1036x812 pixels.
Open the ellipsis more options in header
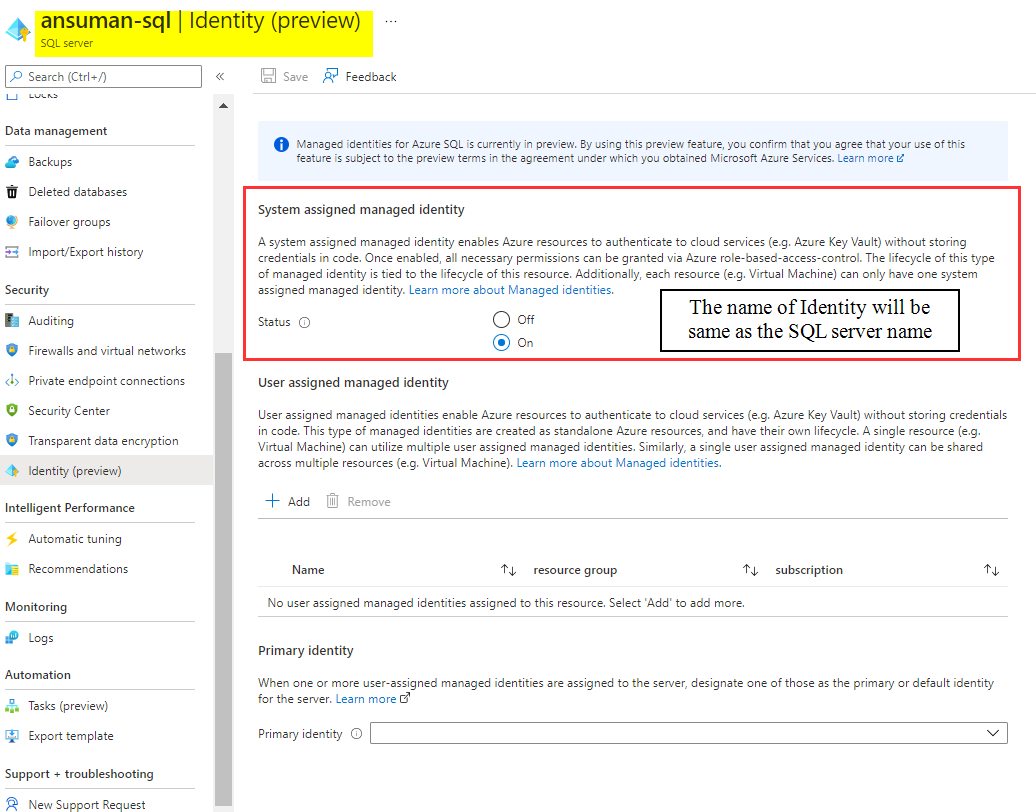[391, 21]
